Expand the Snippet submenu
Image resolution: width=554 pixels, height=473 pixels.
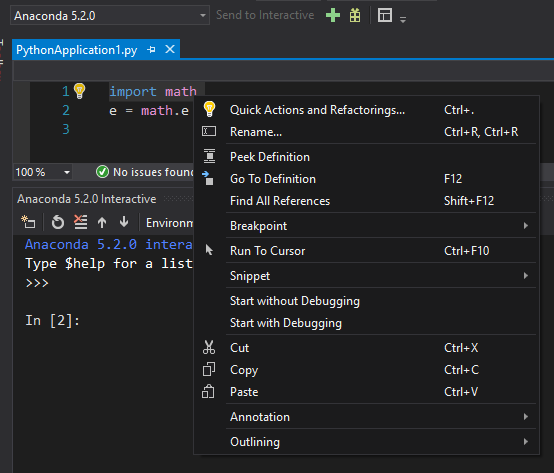point(366,276)
